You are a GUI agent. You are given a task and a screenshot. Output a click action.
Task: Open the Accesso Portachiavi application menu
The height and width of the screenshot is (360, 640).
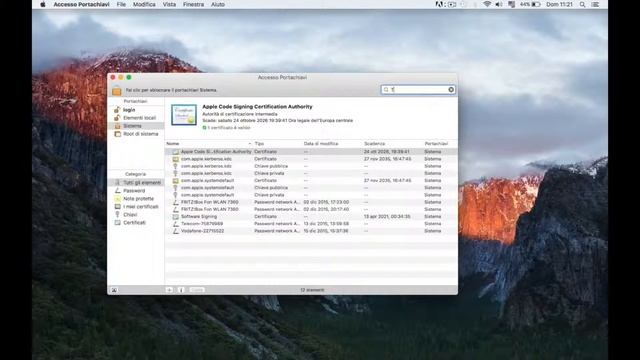click(x=82, y=4)
